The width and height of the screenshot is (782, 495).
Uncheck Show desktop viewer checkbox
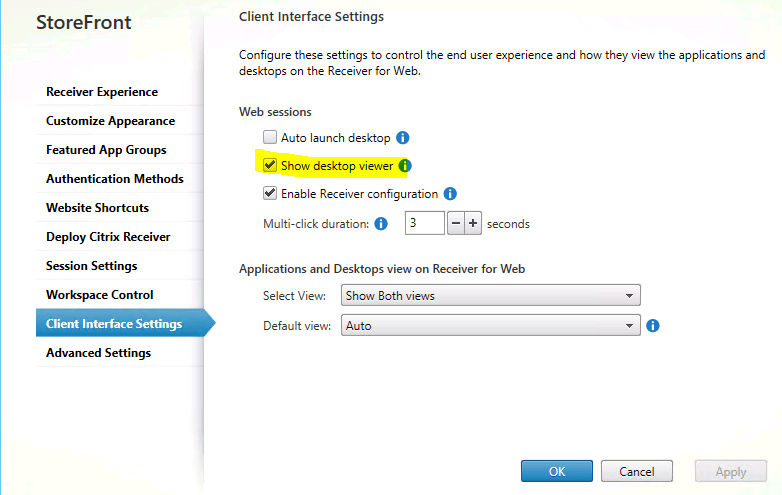click(269, 166)
